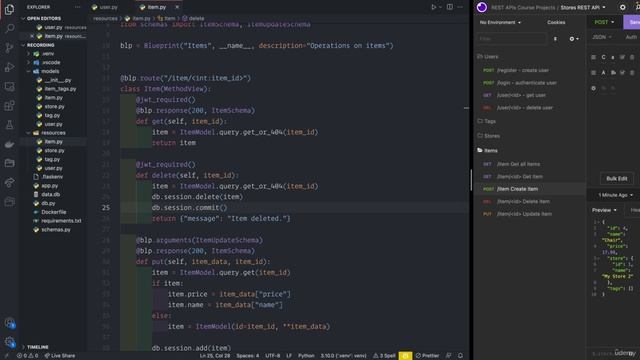This screenshot has height=360, width=640.
Task: Open requirements.txt in explorer
Action: click(x=61, y=221)
